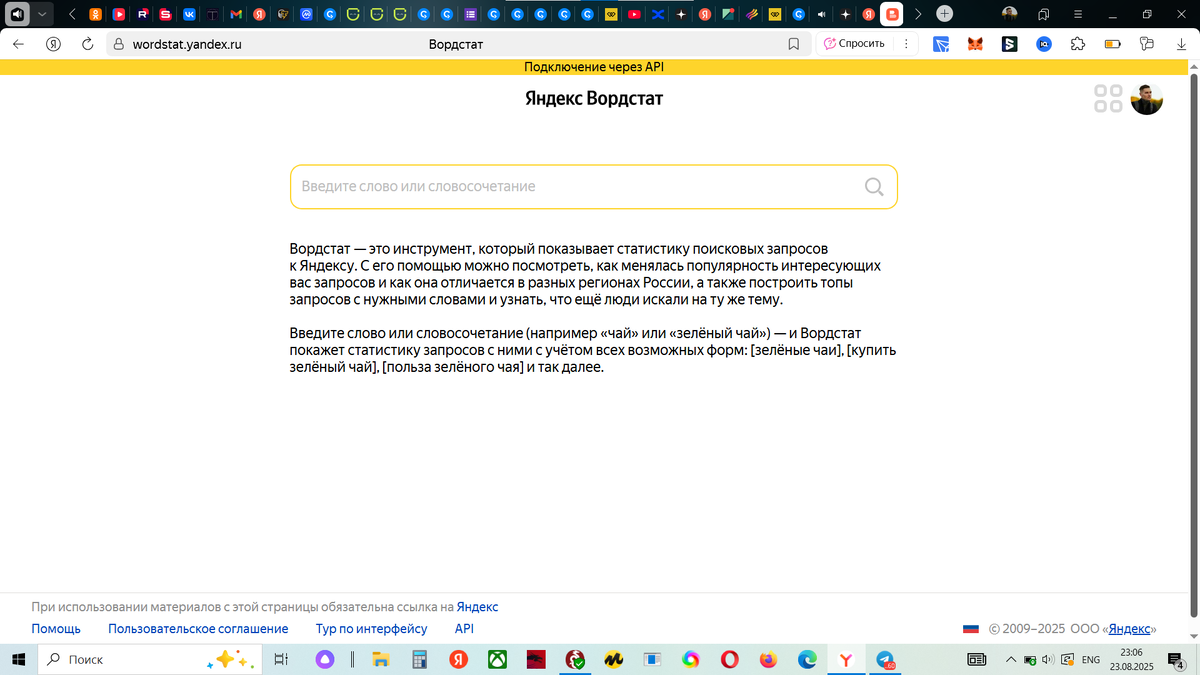The image size is (1200, 675).
Task: Click the taskbar 'Поиск' search box
Action: click(150, 659)
